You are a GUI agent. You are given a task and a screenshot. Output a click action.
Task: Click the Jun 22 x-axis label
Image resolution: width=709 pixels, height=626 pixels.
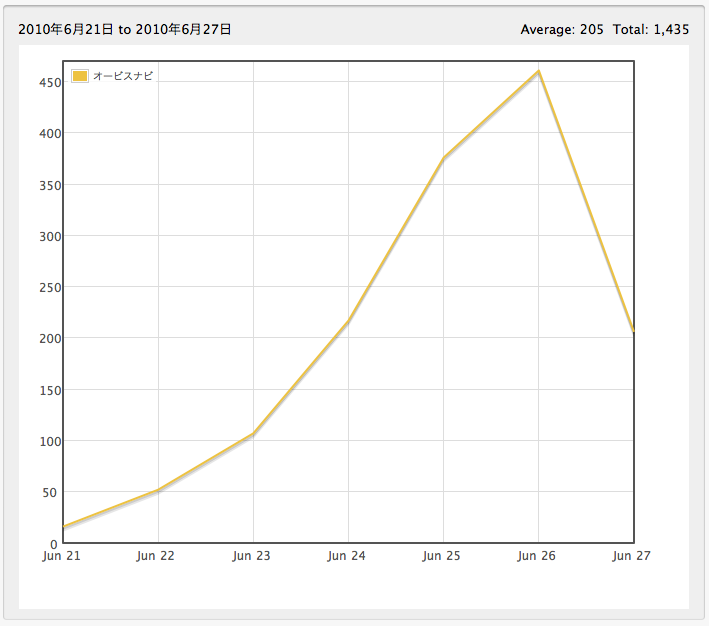tap(156, 556)
